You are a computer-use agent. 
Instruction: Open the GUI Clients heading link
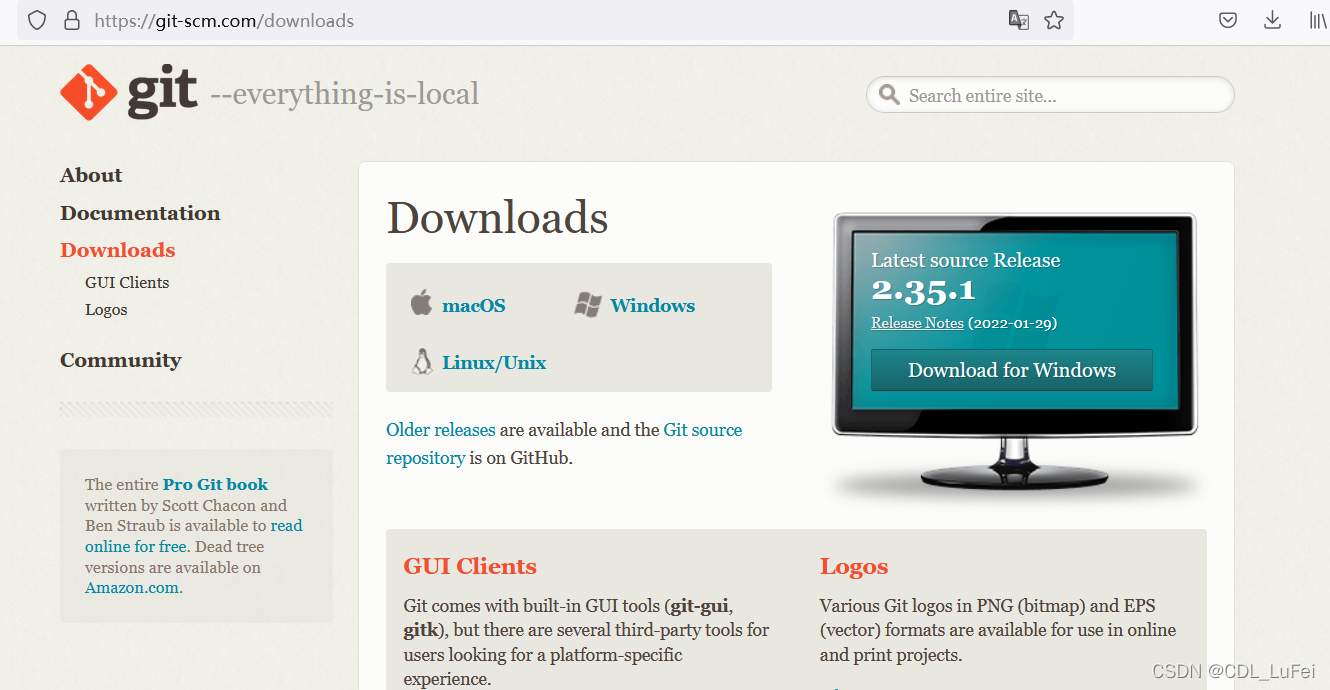(470, 566)
